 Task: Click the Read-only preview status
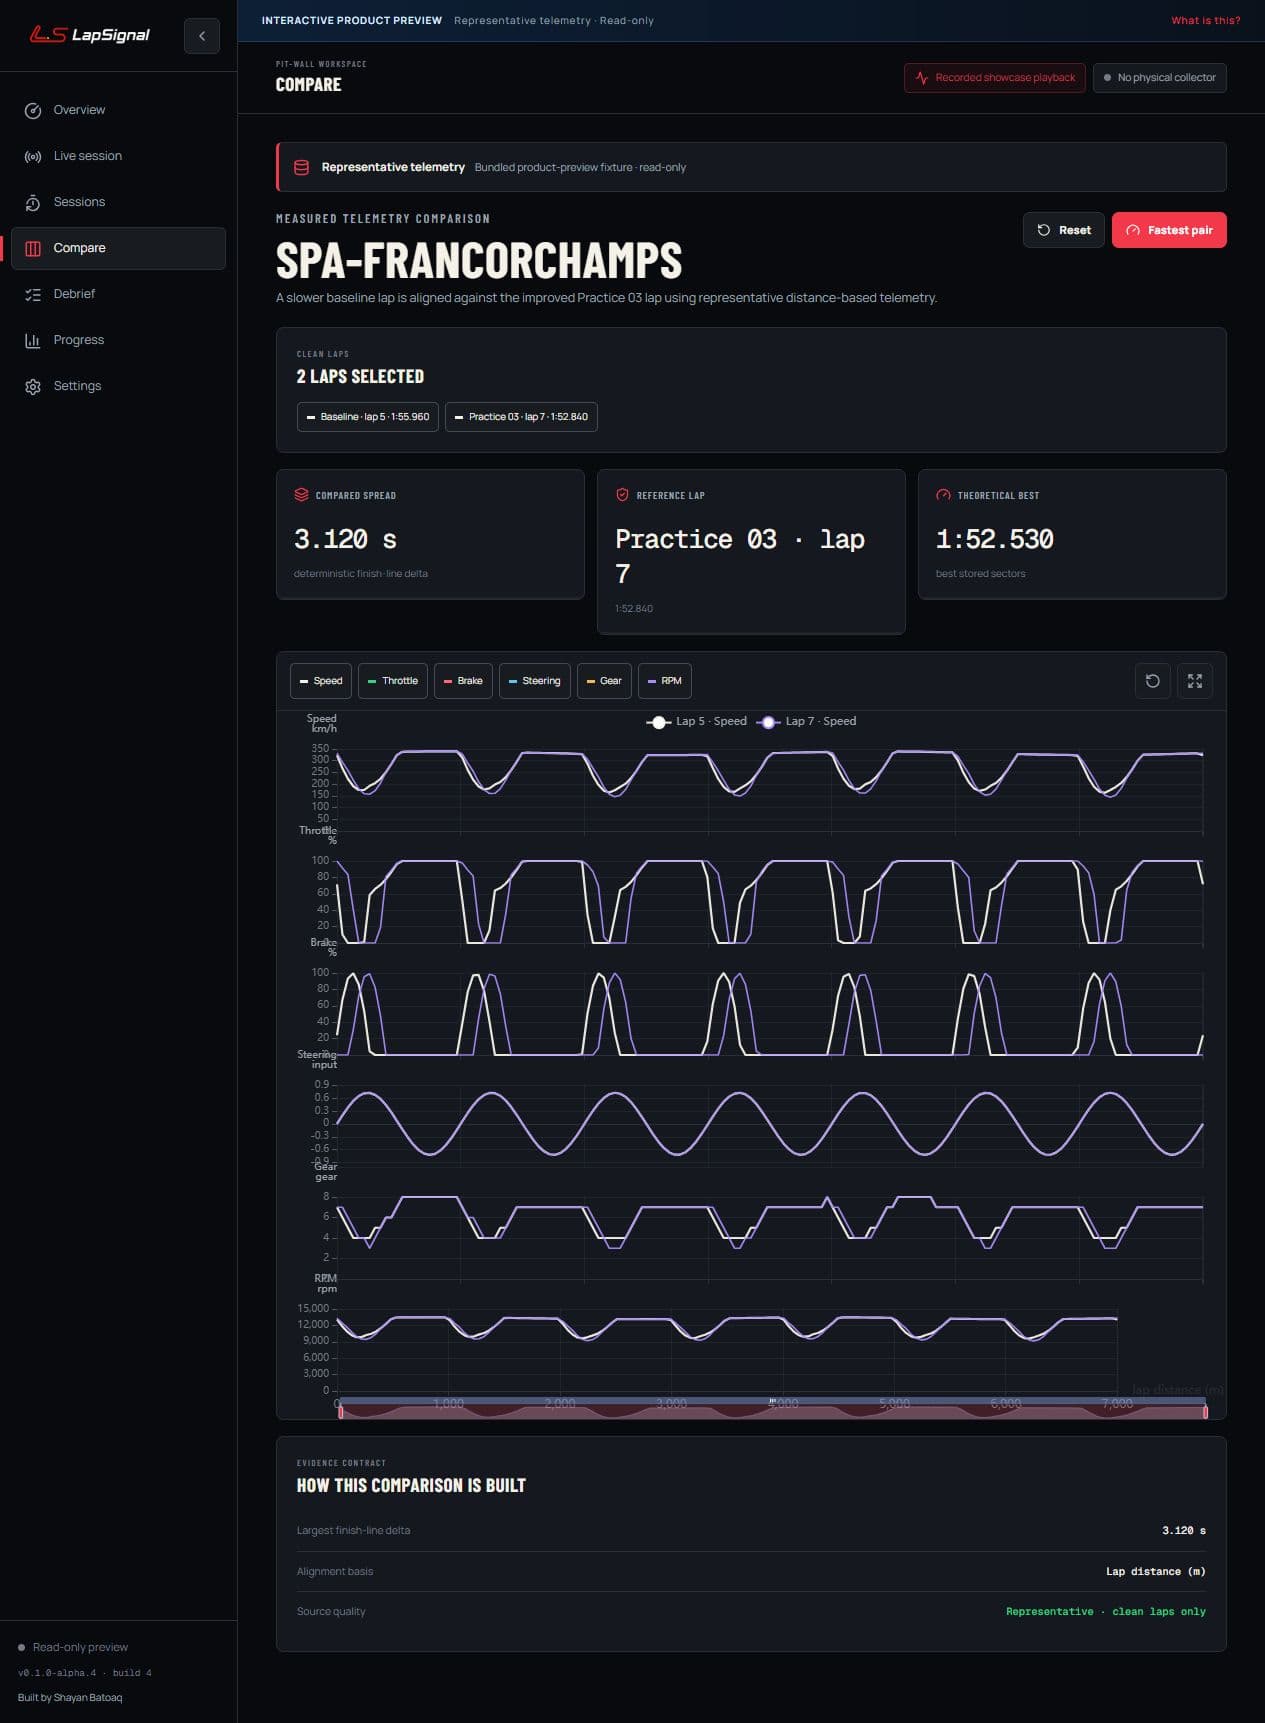tap(73, 1648)
